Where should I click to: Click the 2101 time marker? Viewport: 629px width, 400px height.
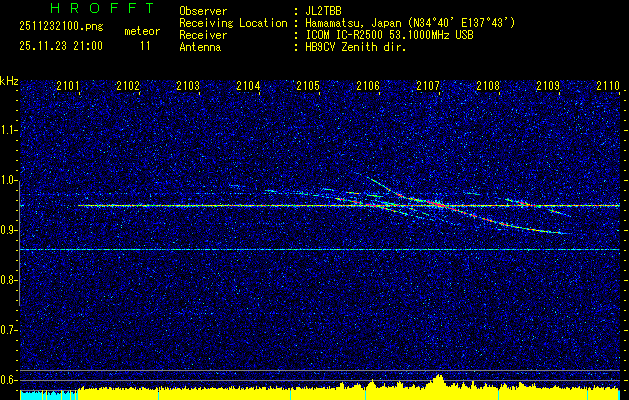coord(69,87)
